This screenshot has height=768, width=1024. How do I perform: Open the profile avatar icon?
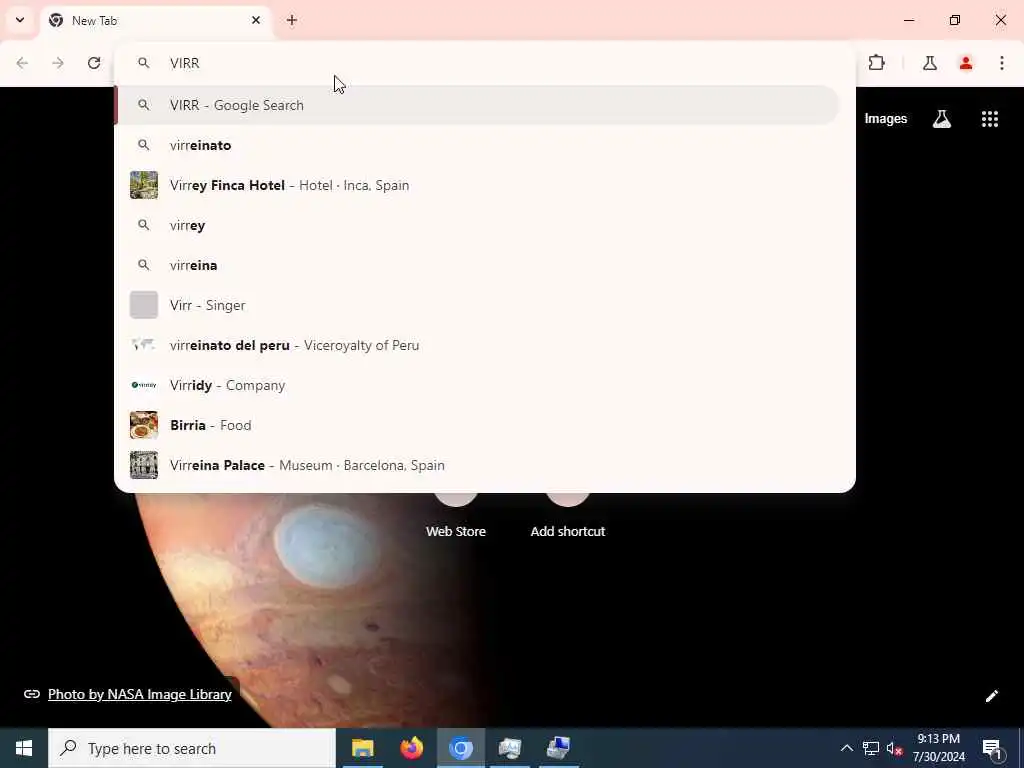point(966,63)
